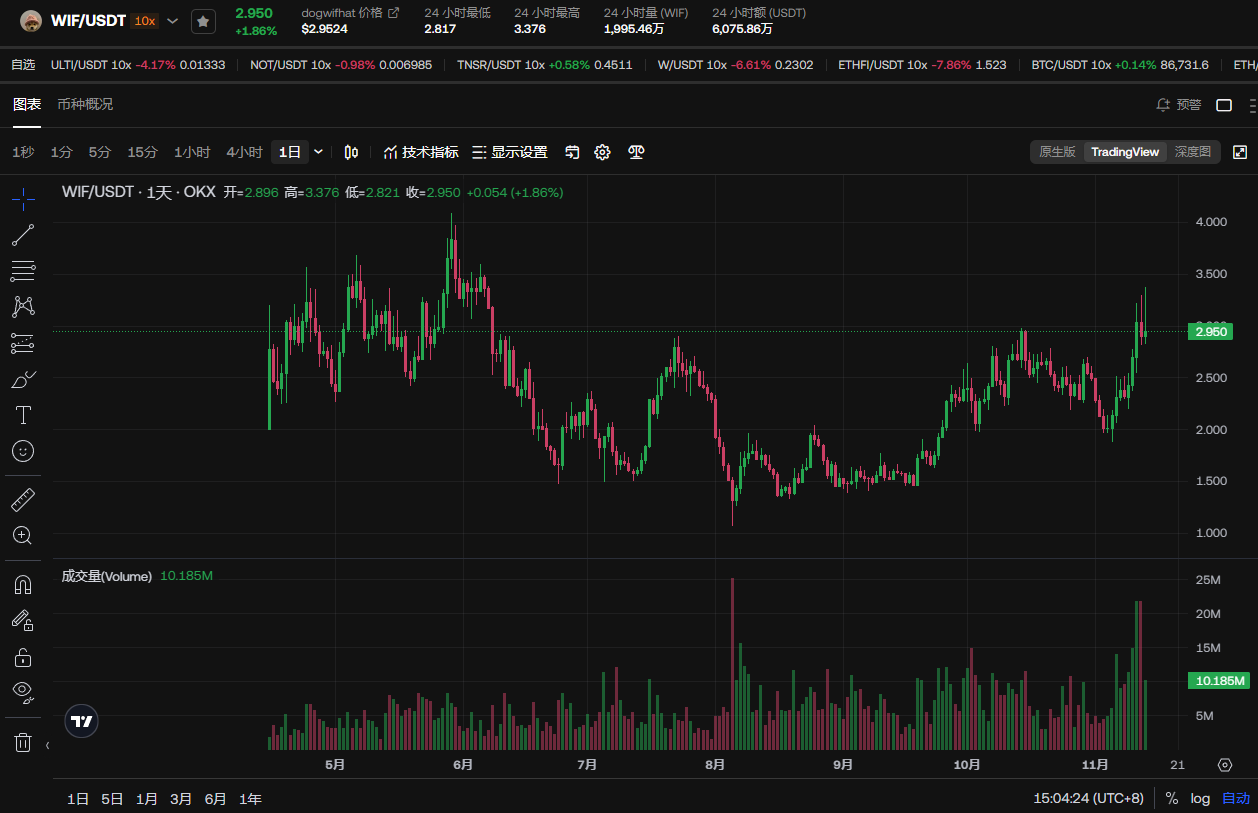Activate the magnet snap mode
The width and height of the screenshot is (1258, 813).
(x=23, y=584)
